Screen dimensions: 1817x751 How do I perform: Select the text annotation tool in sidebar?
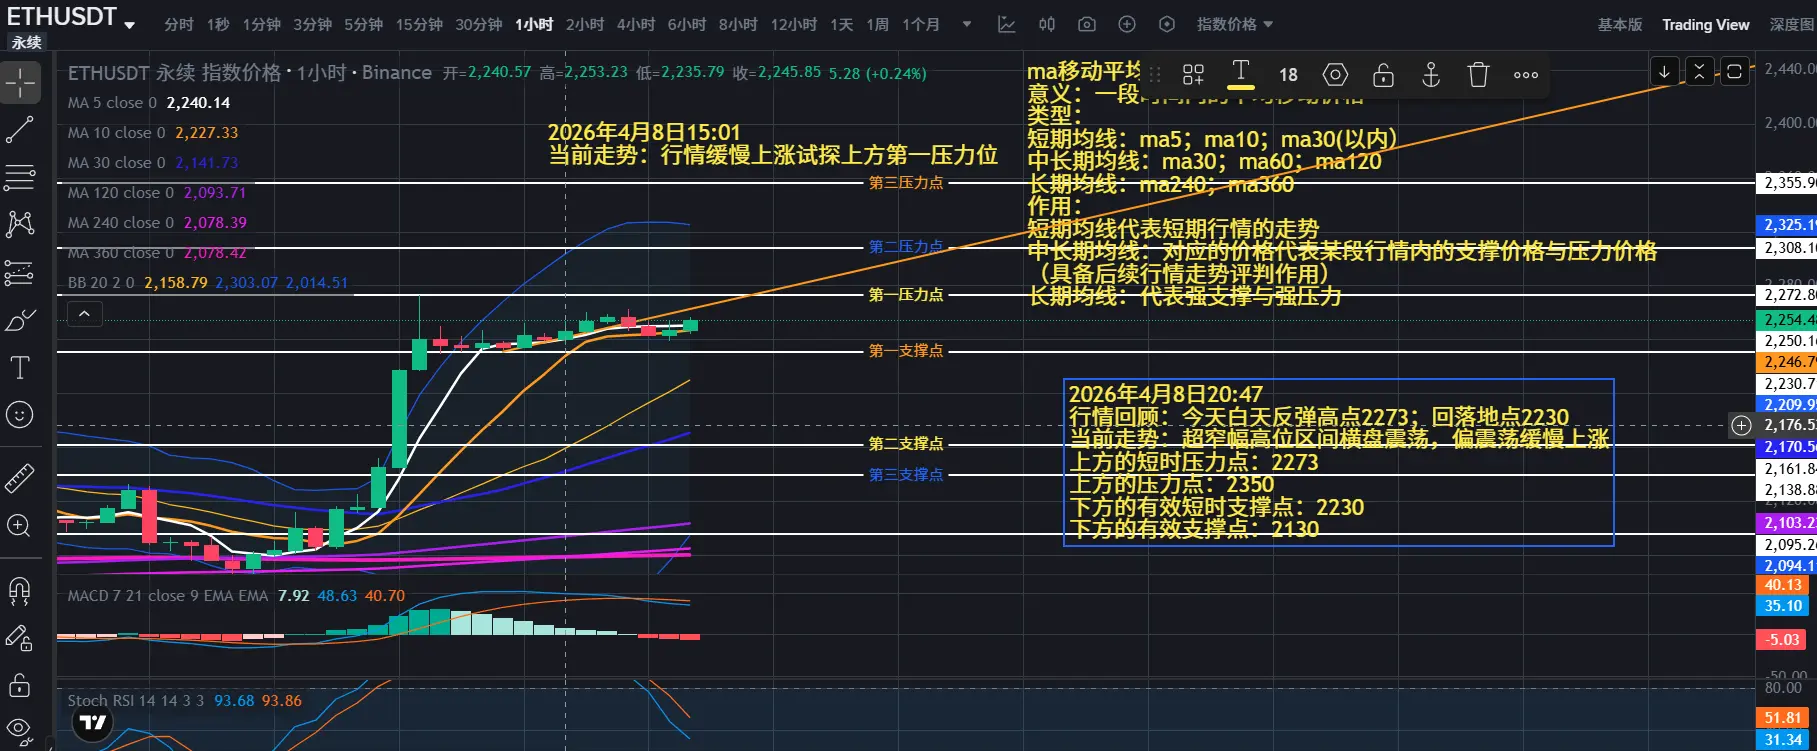coord(20,367)
